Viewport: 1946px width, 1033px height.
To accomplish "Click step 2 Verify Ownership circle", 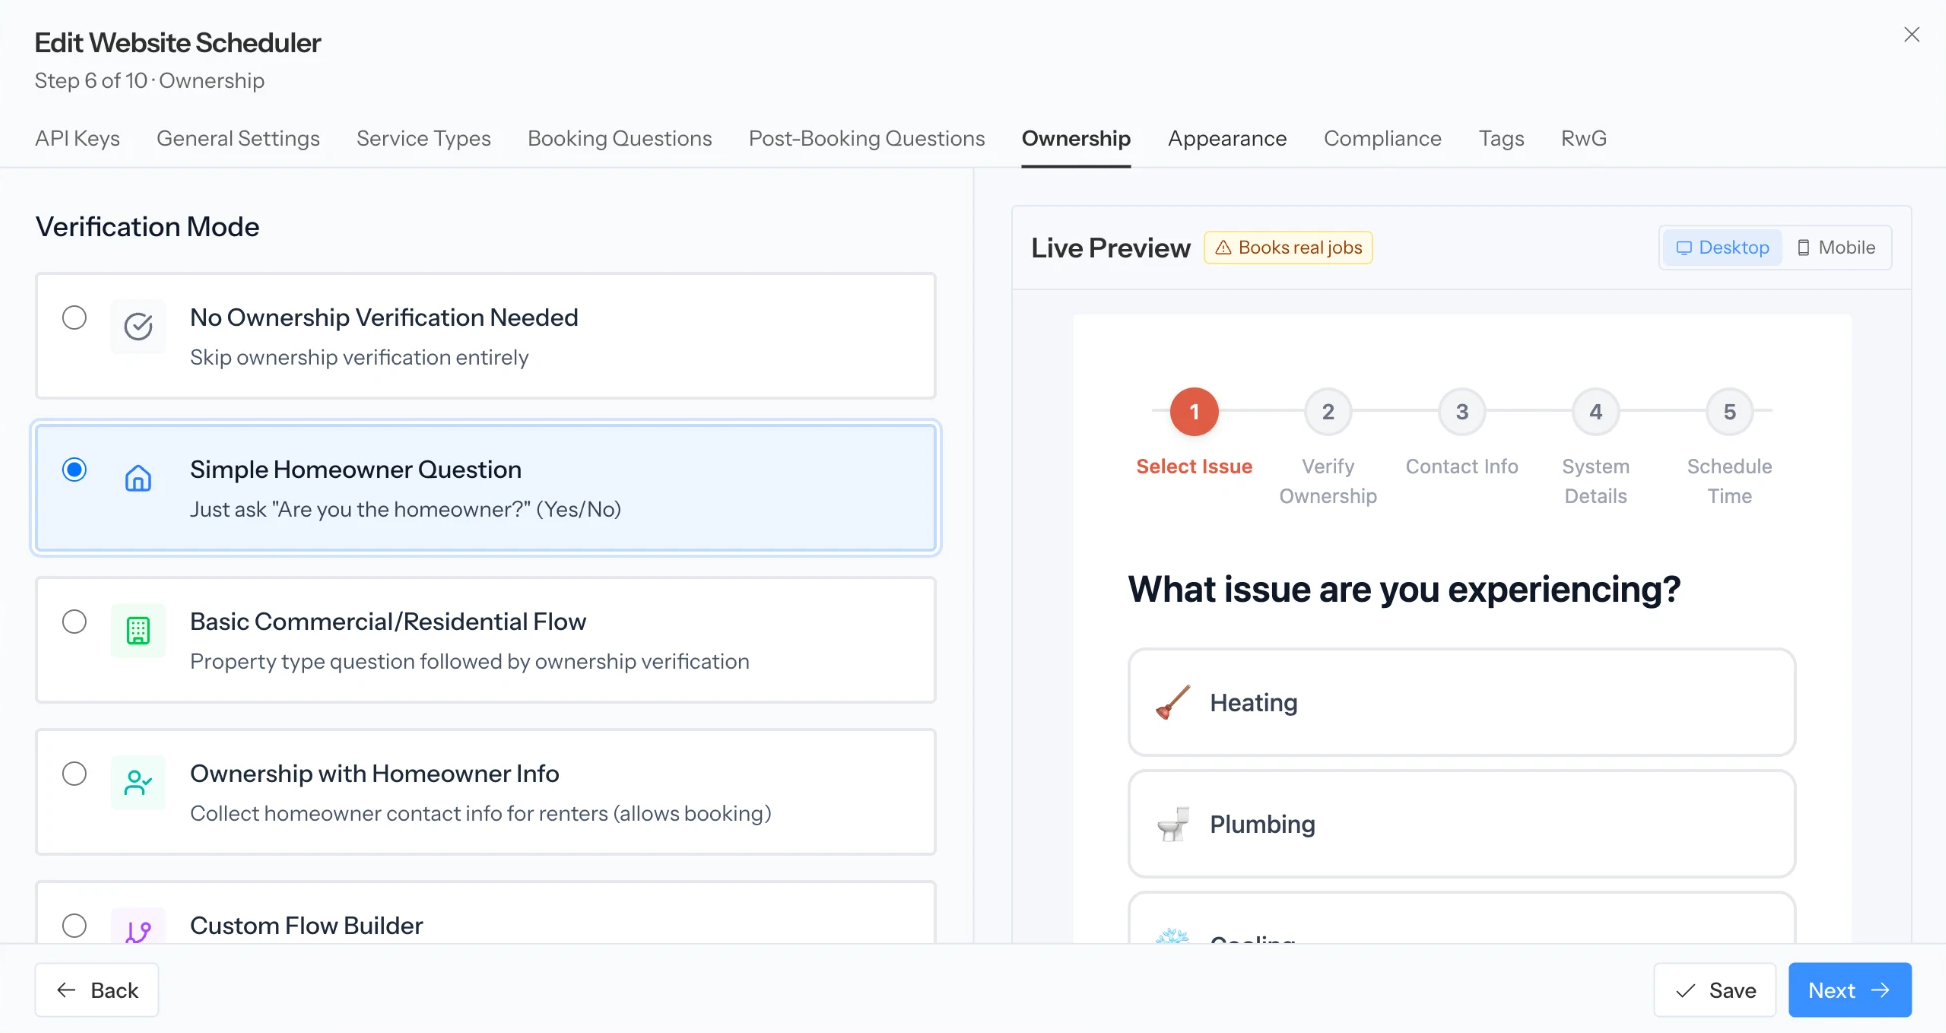I will (x=1328, y=412).
